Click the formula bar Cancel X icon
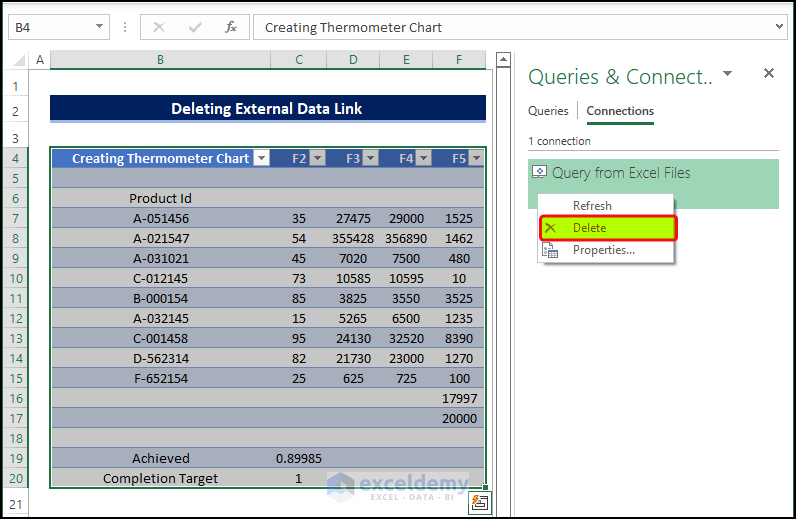 (x=159, y=27)
